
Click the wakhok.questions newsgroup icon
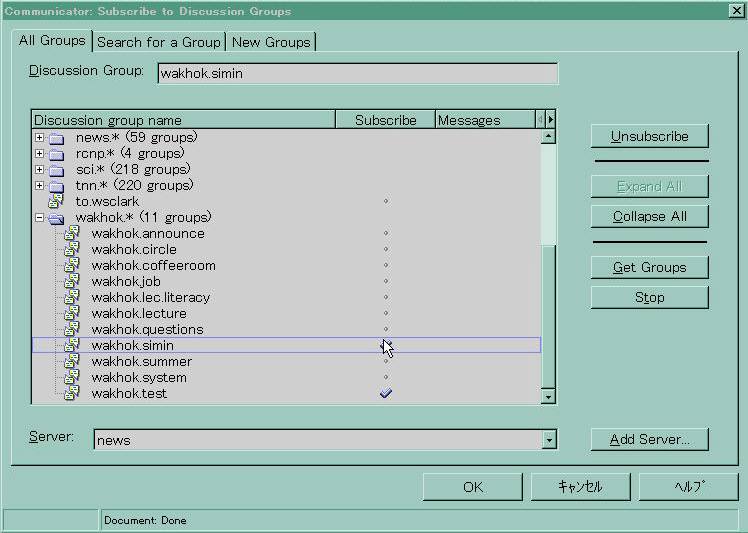click(71, 330)
